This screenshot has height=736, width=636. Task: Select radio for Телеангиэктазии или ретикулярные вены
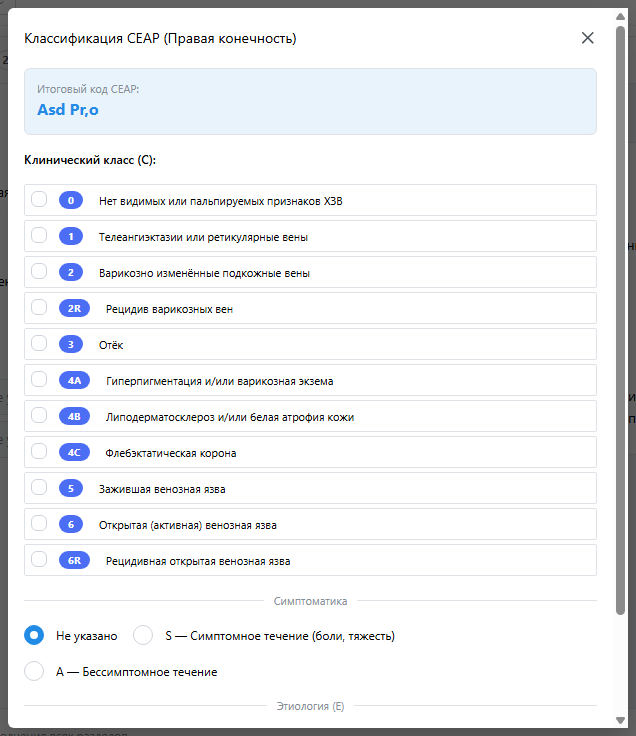[x=39, y=235]
